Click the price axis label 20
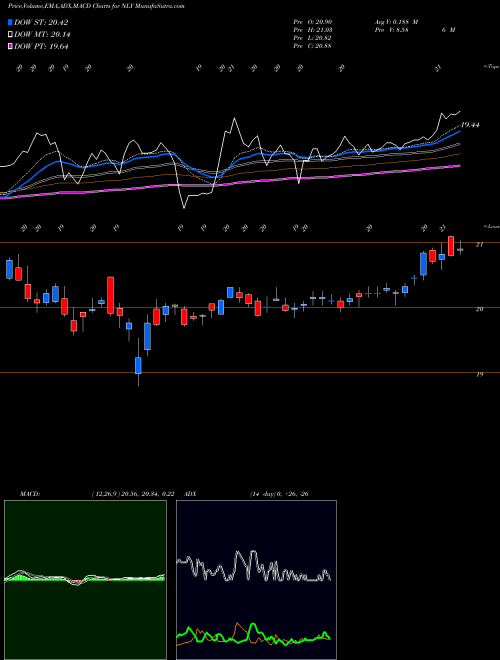500x660 pixels. coord(479,309)
